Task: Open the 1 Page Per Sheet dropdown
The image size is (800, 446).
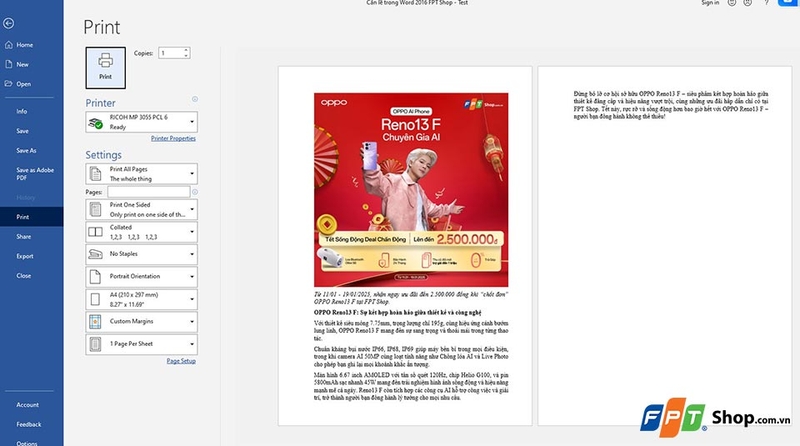Action: [x=141, y=344]
